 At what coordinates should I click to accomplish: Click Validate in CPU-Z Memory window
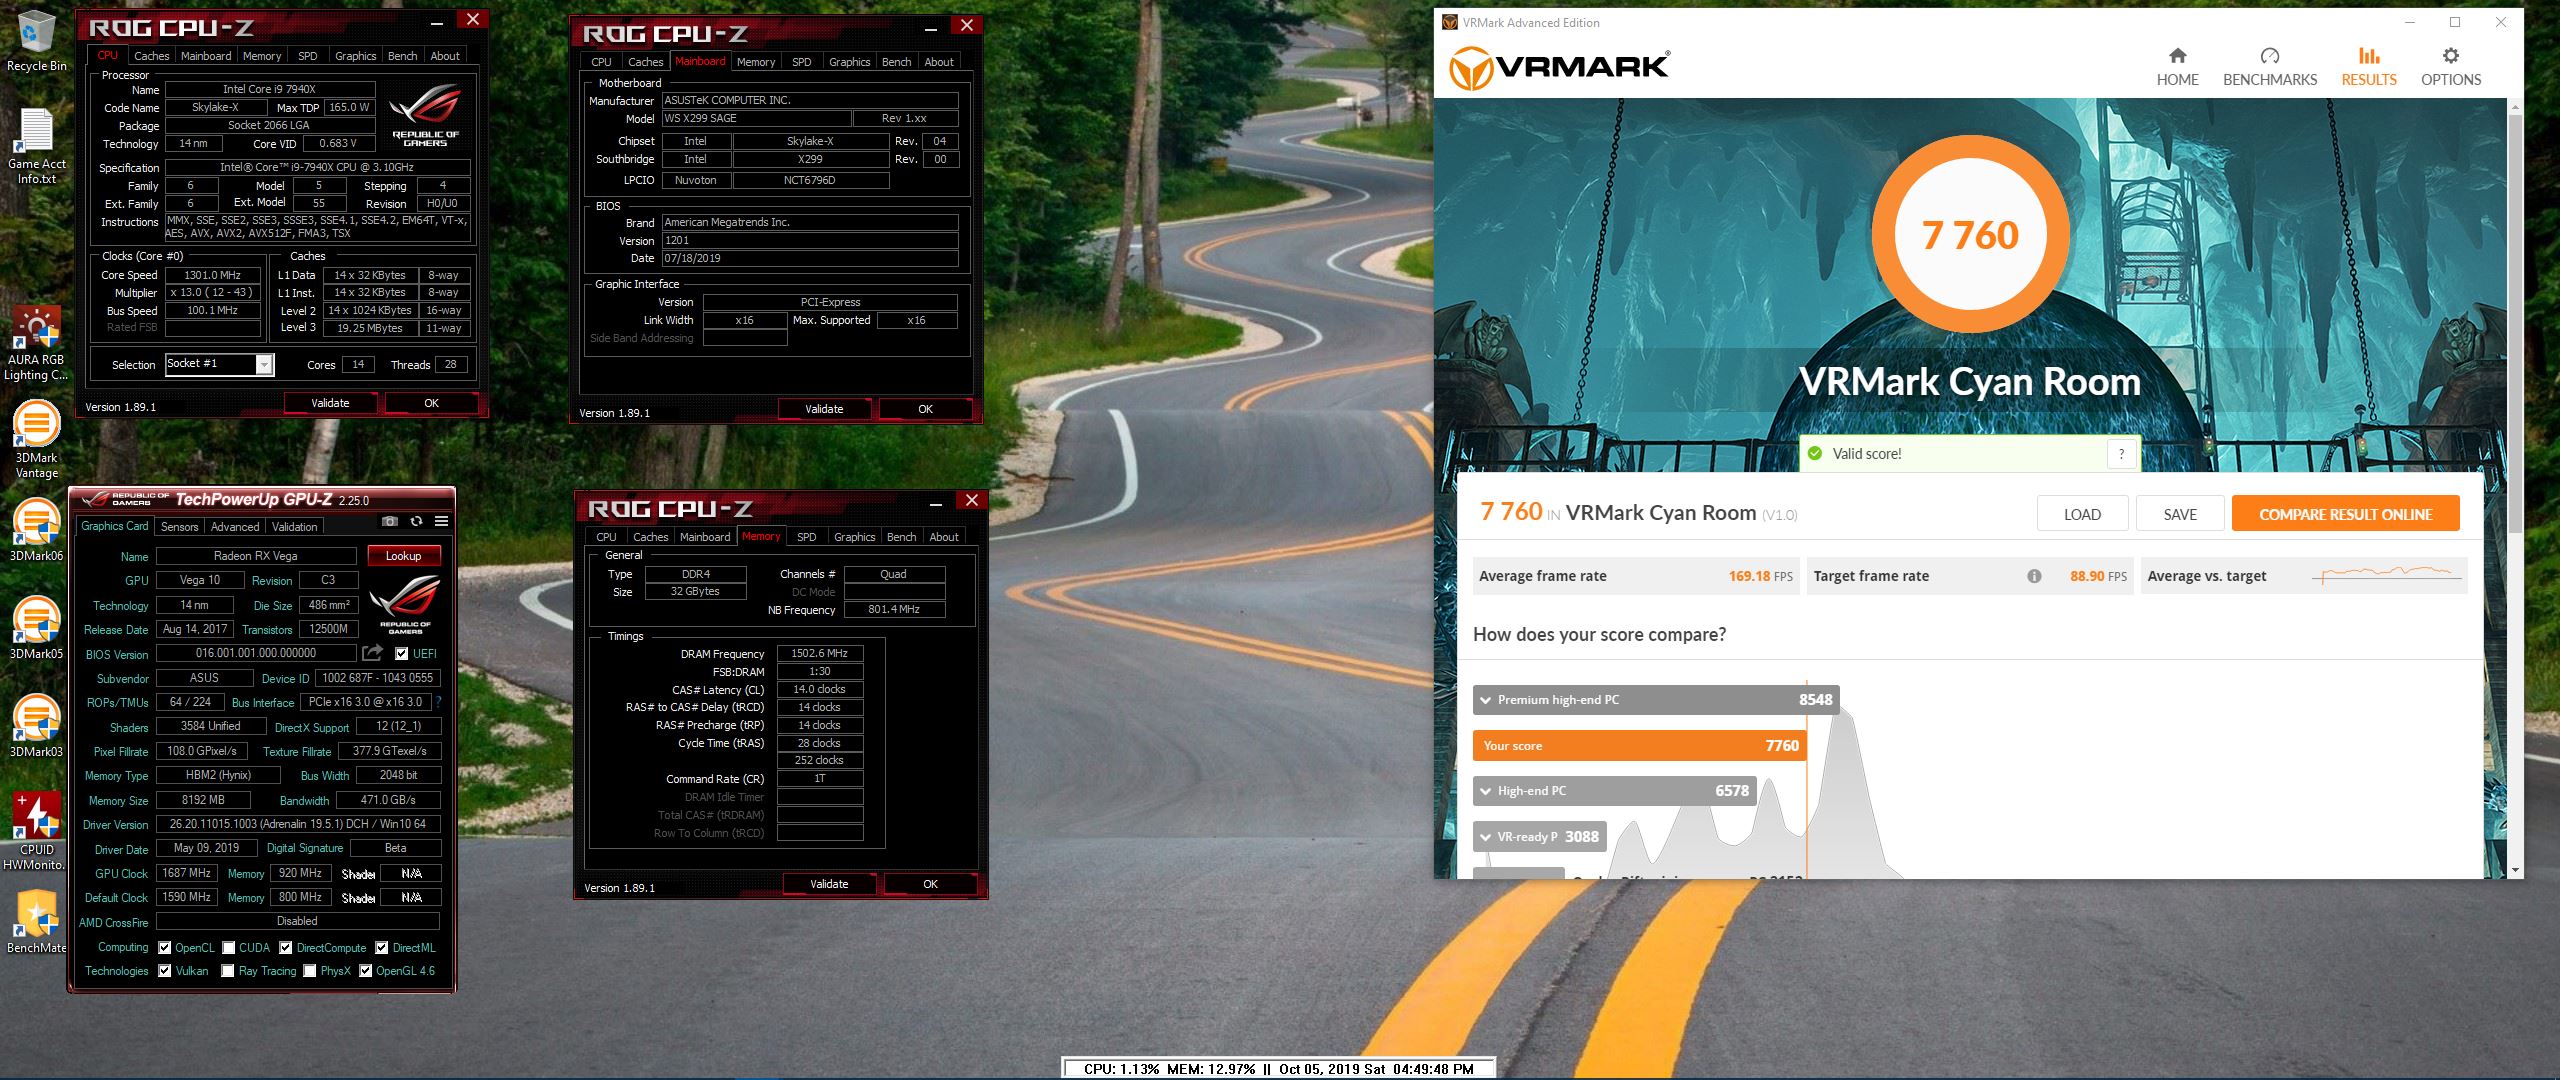pyautogui.click(x=829, y=884)
